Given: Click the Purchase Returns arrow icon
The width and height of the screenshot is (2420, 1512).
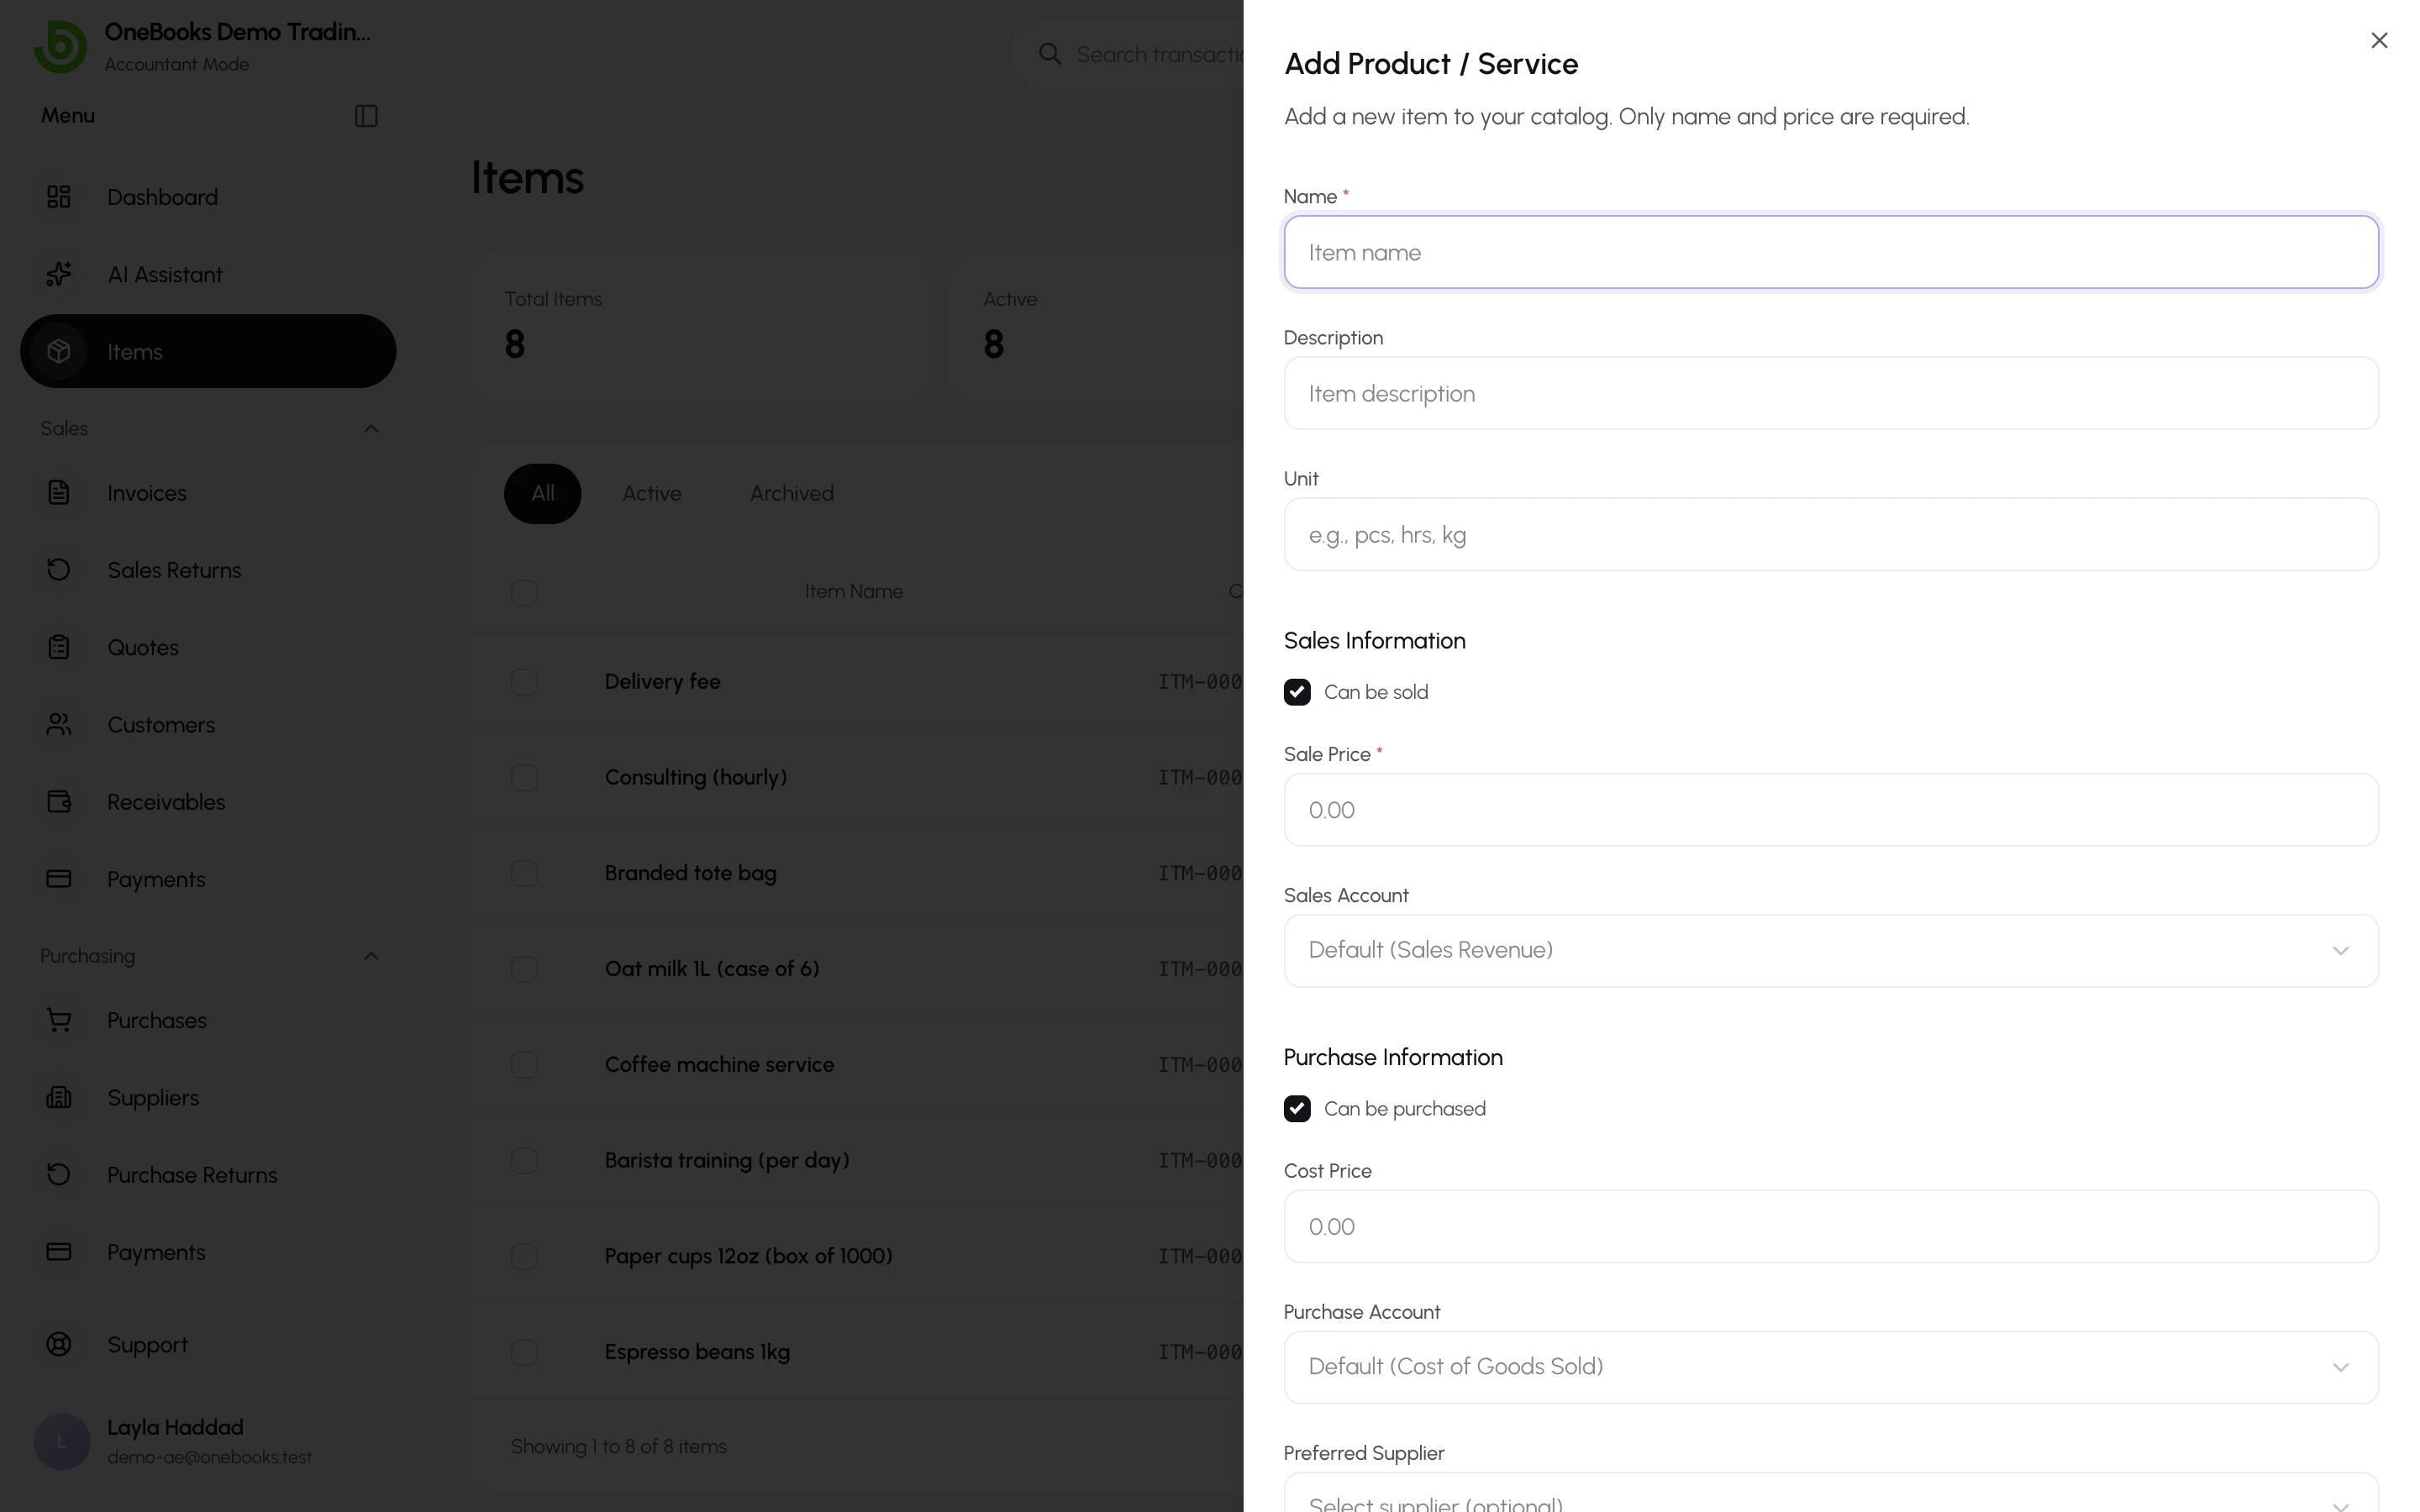Looking at the screenshot, I should coord(59,1174).
